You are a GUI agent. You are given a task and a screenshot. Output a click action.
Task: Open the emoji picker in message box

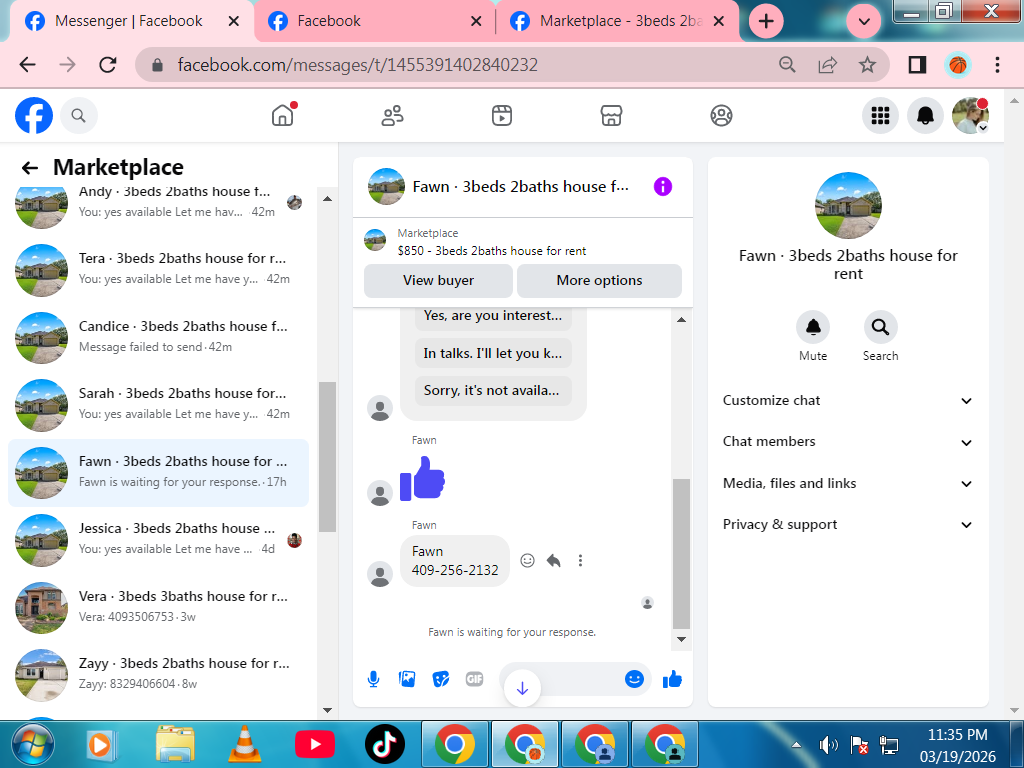click(634, 679)
